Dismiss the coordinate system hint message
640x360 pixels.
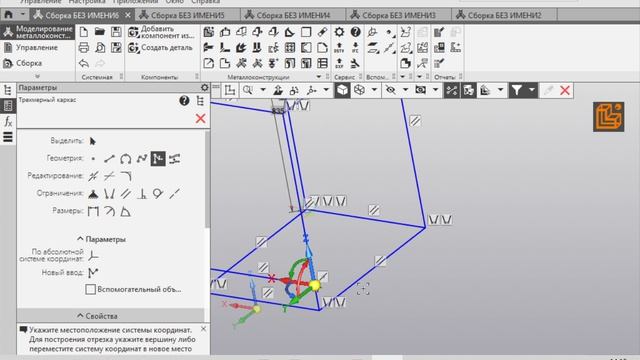(x=203, y=329)
